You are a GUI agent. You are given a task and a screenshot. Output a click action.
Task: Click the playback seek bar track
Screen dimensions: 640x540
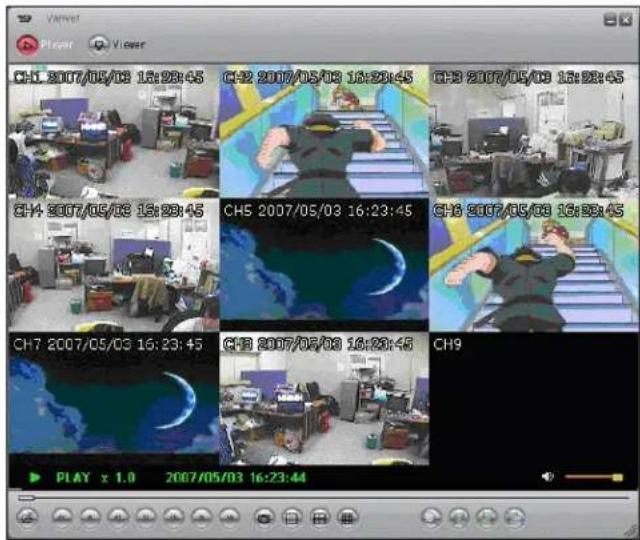(320, 496)
